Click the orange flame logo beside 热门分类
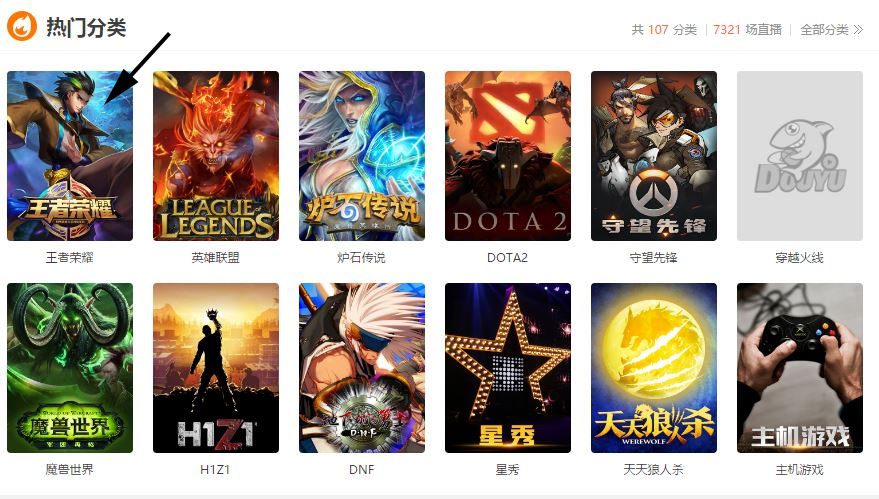 coord(21,26)
